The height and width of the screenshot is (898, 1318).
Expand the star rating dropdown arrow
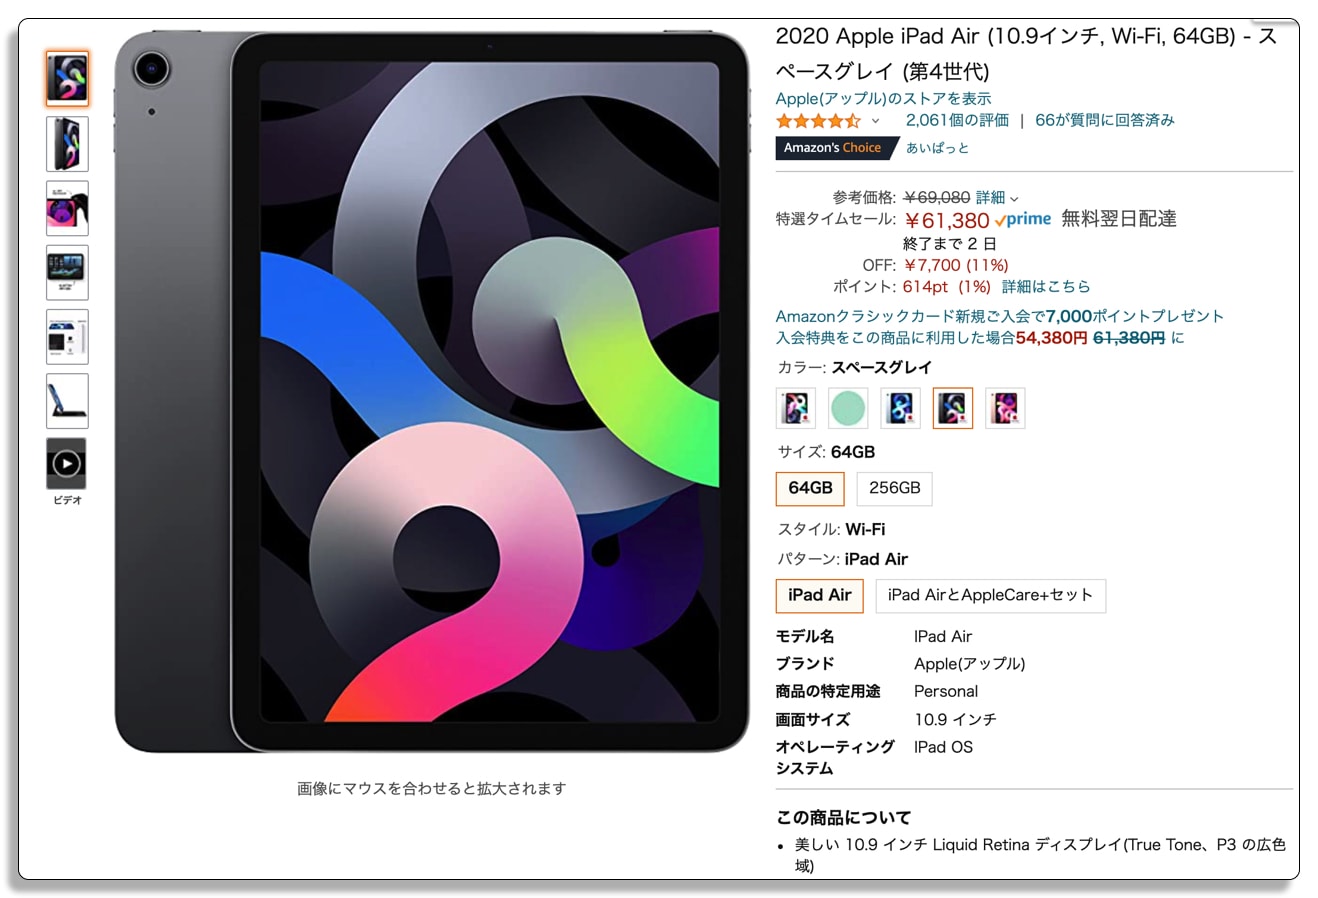[876, 121]
